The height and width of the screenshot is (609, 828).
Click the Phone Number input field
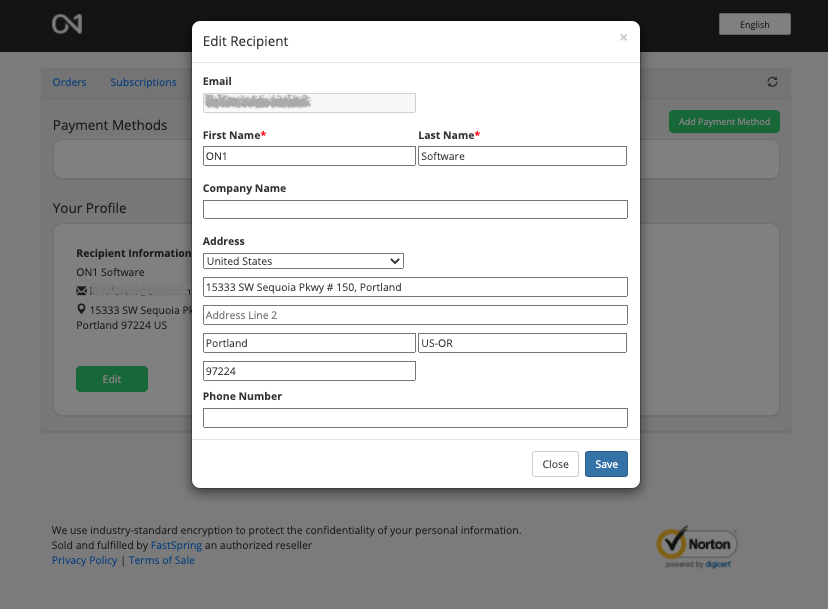415,418
